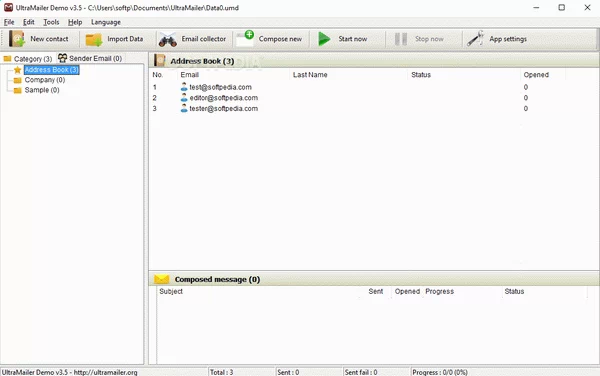Click the person icon for test@softpedia.com

pyautogui.click(x=184, y=87)
